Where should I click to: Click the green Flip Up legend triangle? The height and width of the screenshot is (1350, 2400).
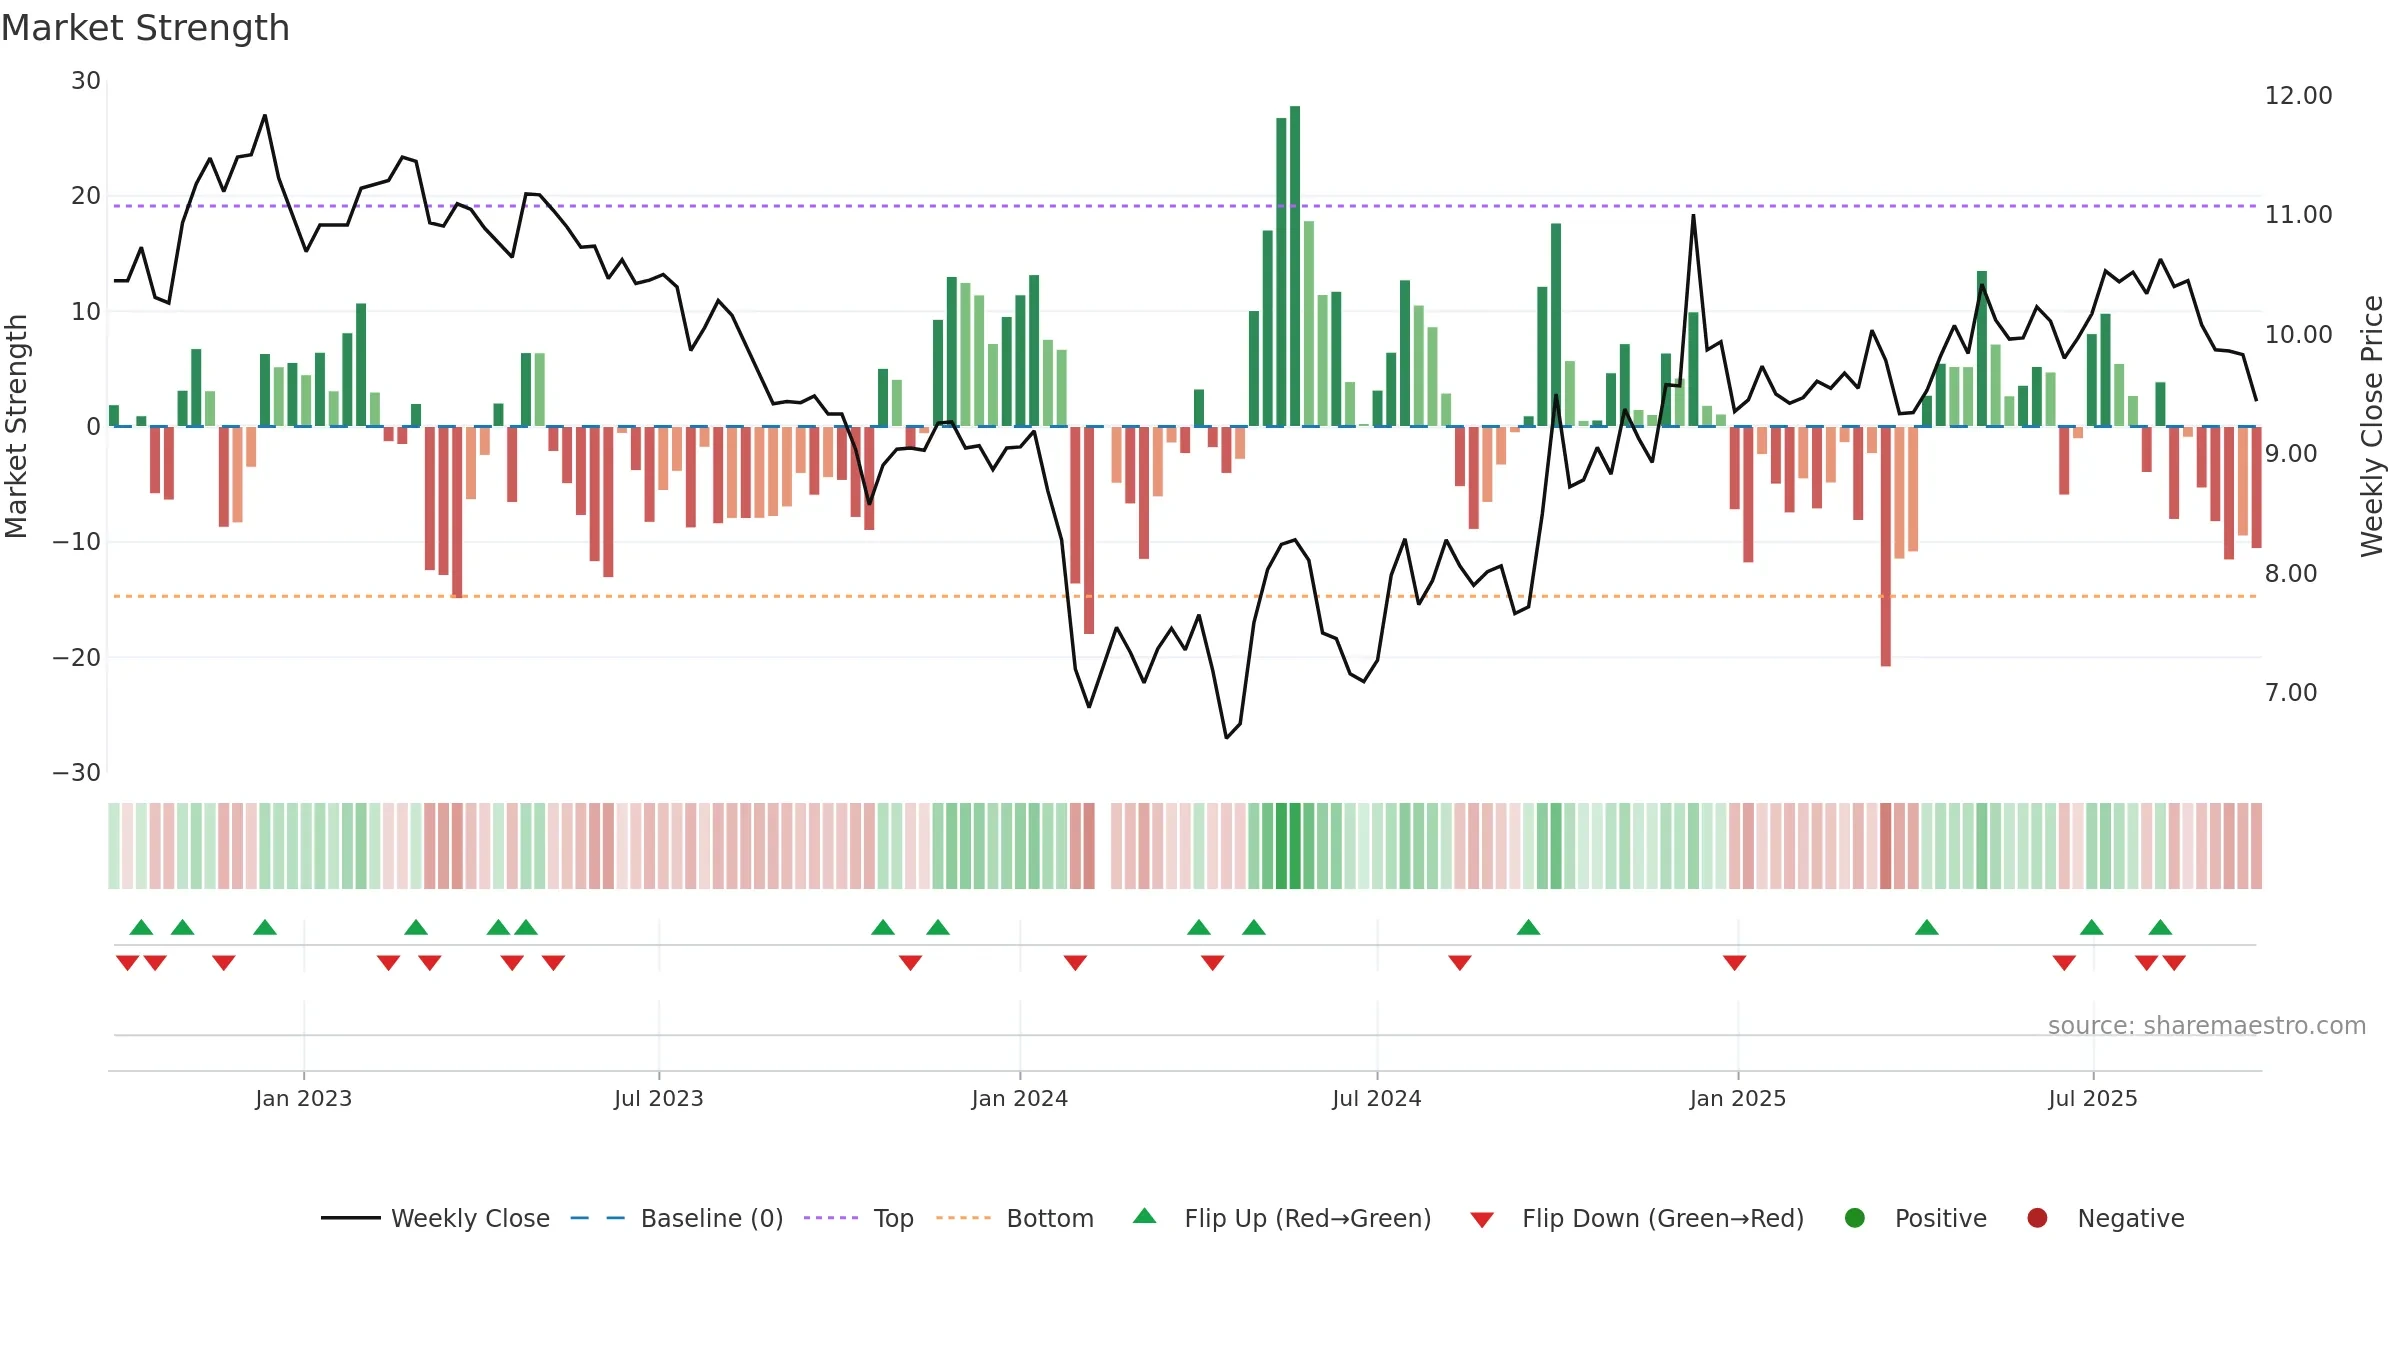[1145, 1217]
